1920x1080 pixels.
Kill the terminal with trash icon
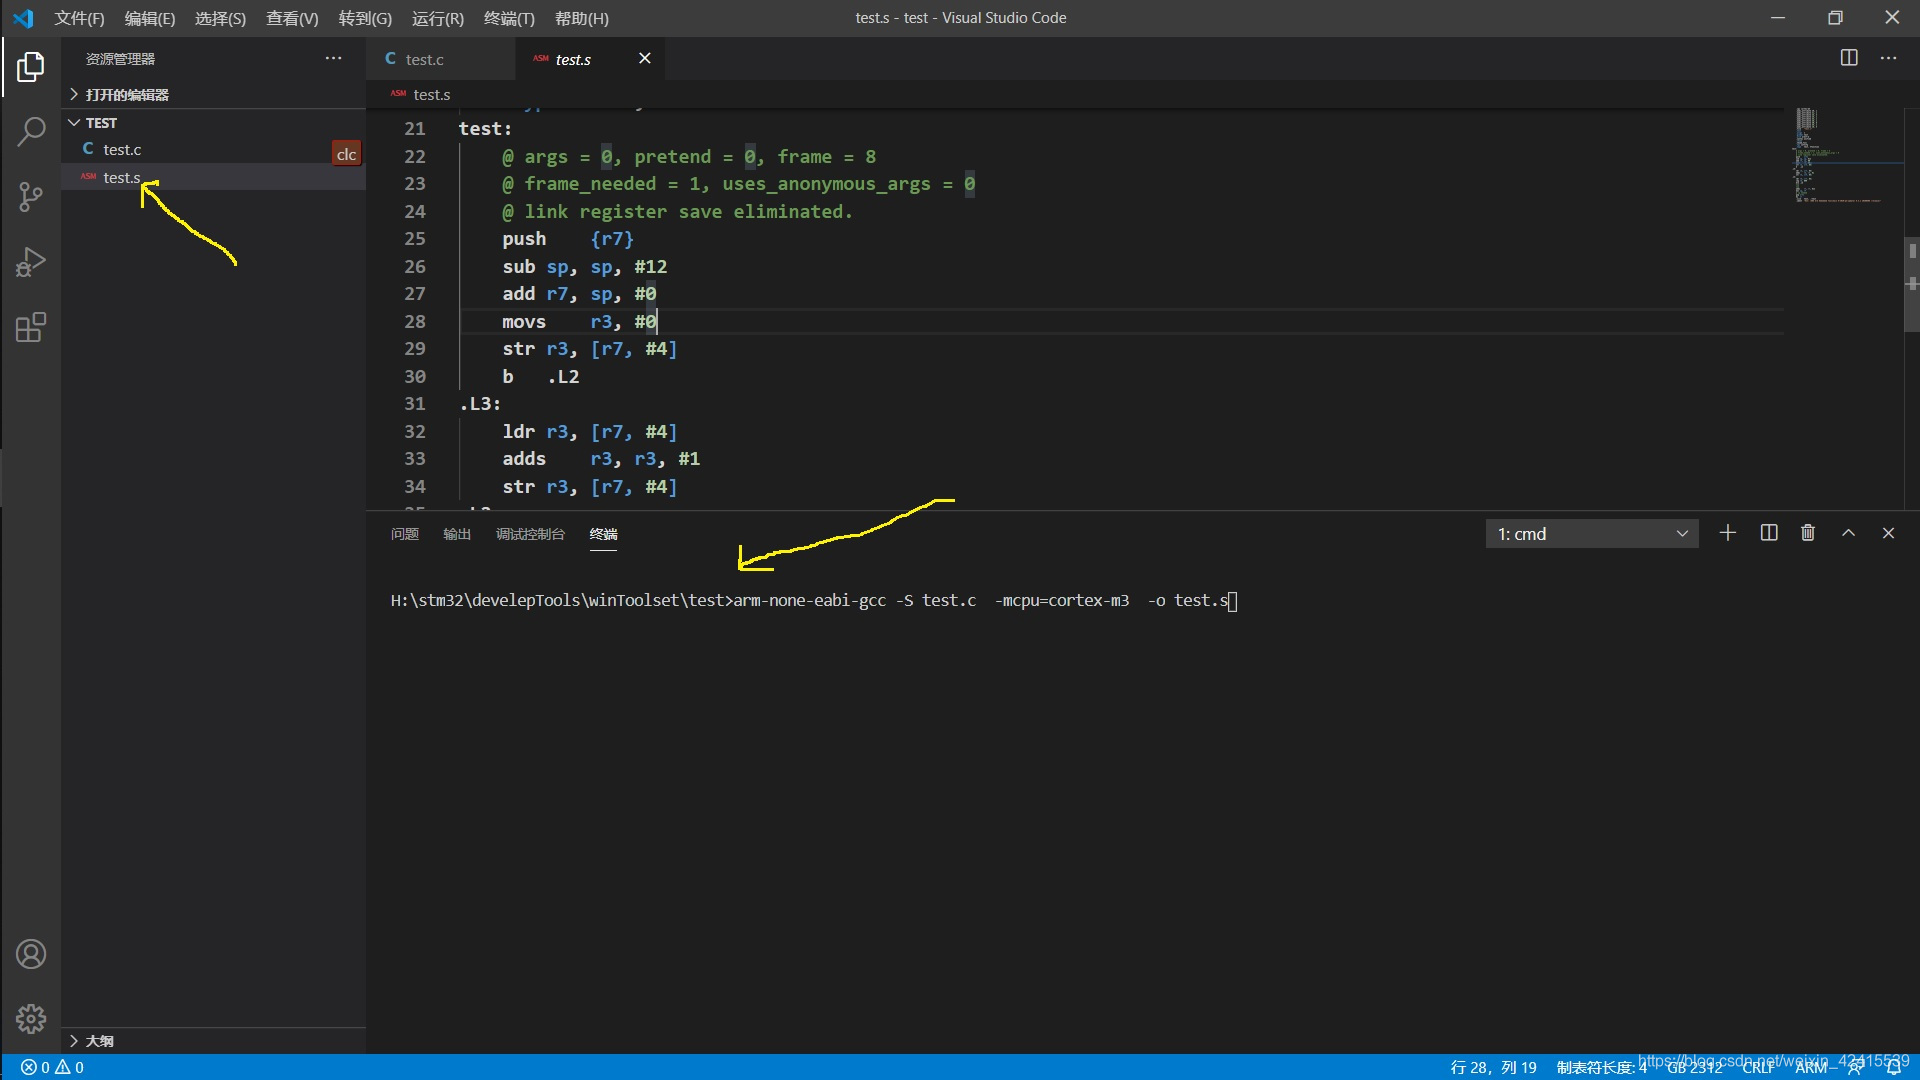(1808, 533)
